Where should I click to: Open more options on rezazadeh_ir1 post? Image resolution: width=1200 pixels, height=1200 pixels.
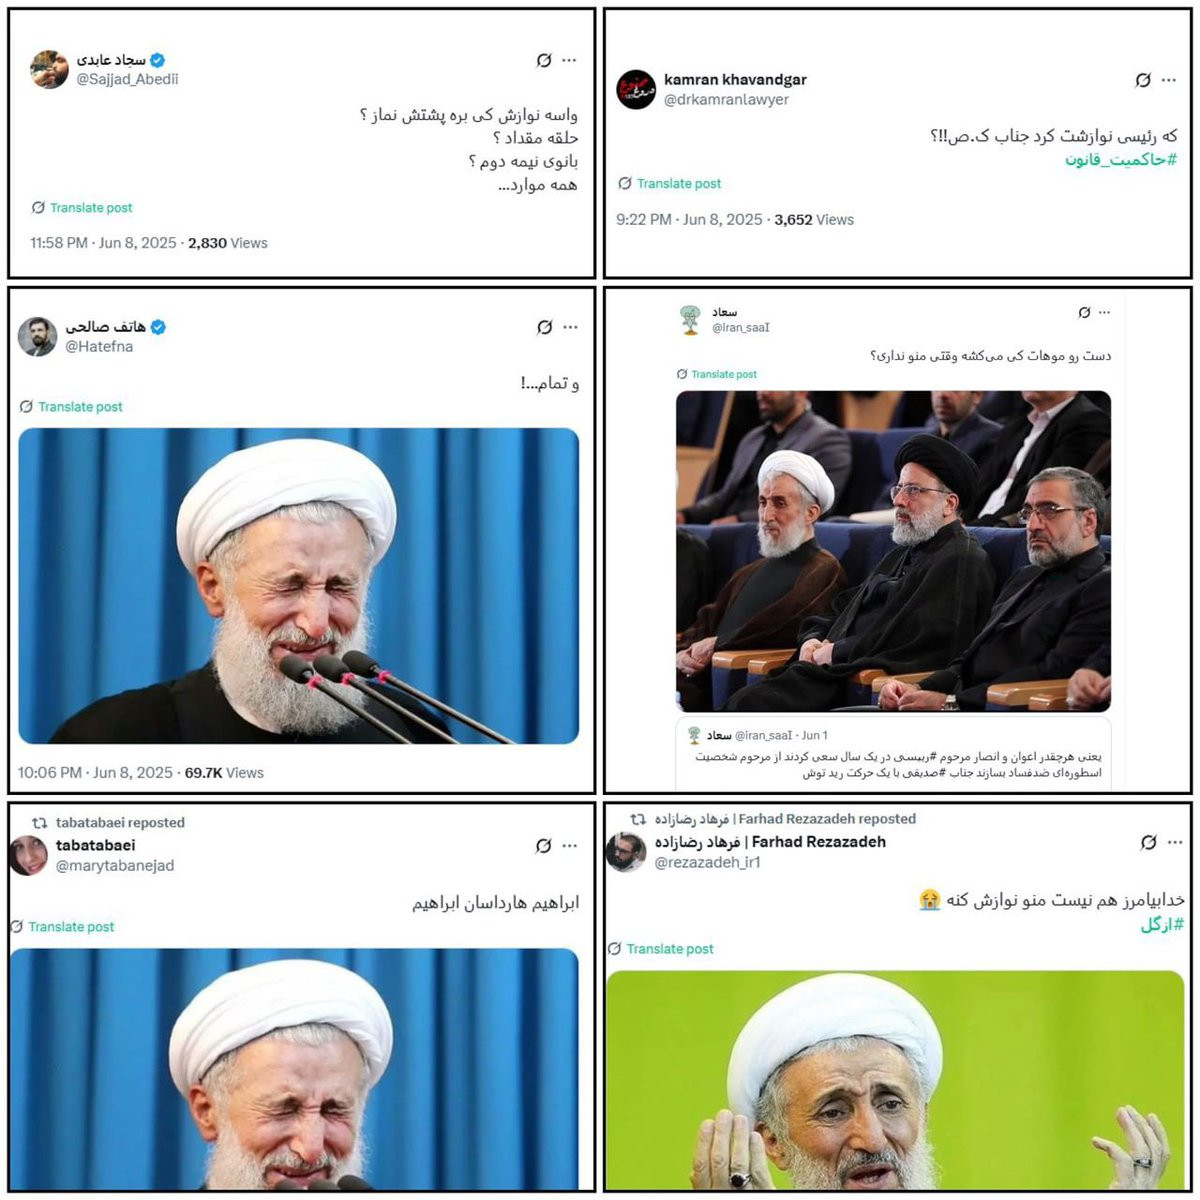point(1175,843)
